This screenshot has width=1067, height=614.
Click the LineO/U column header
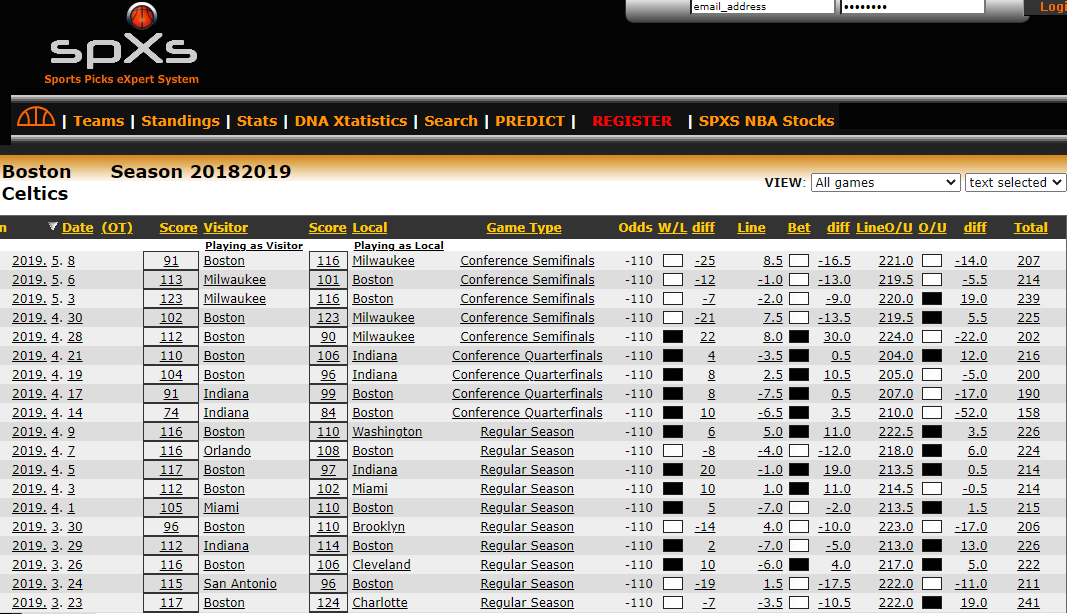coord(884,228)
